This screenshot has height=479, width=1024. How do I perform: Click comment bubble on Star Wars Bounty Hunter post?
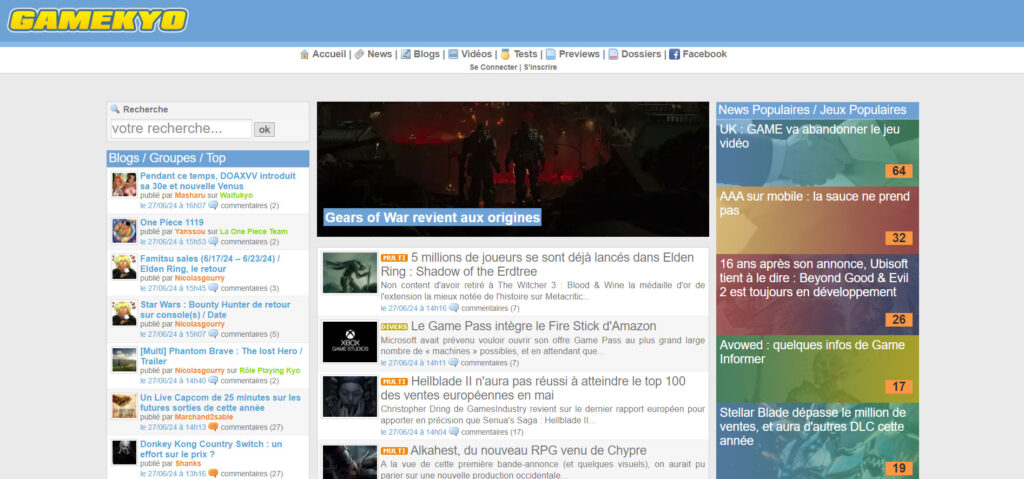pyautogui.click(x=213, y=334)
